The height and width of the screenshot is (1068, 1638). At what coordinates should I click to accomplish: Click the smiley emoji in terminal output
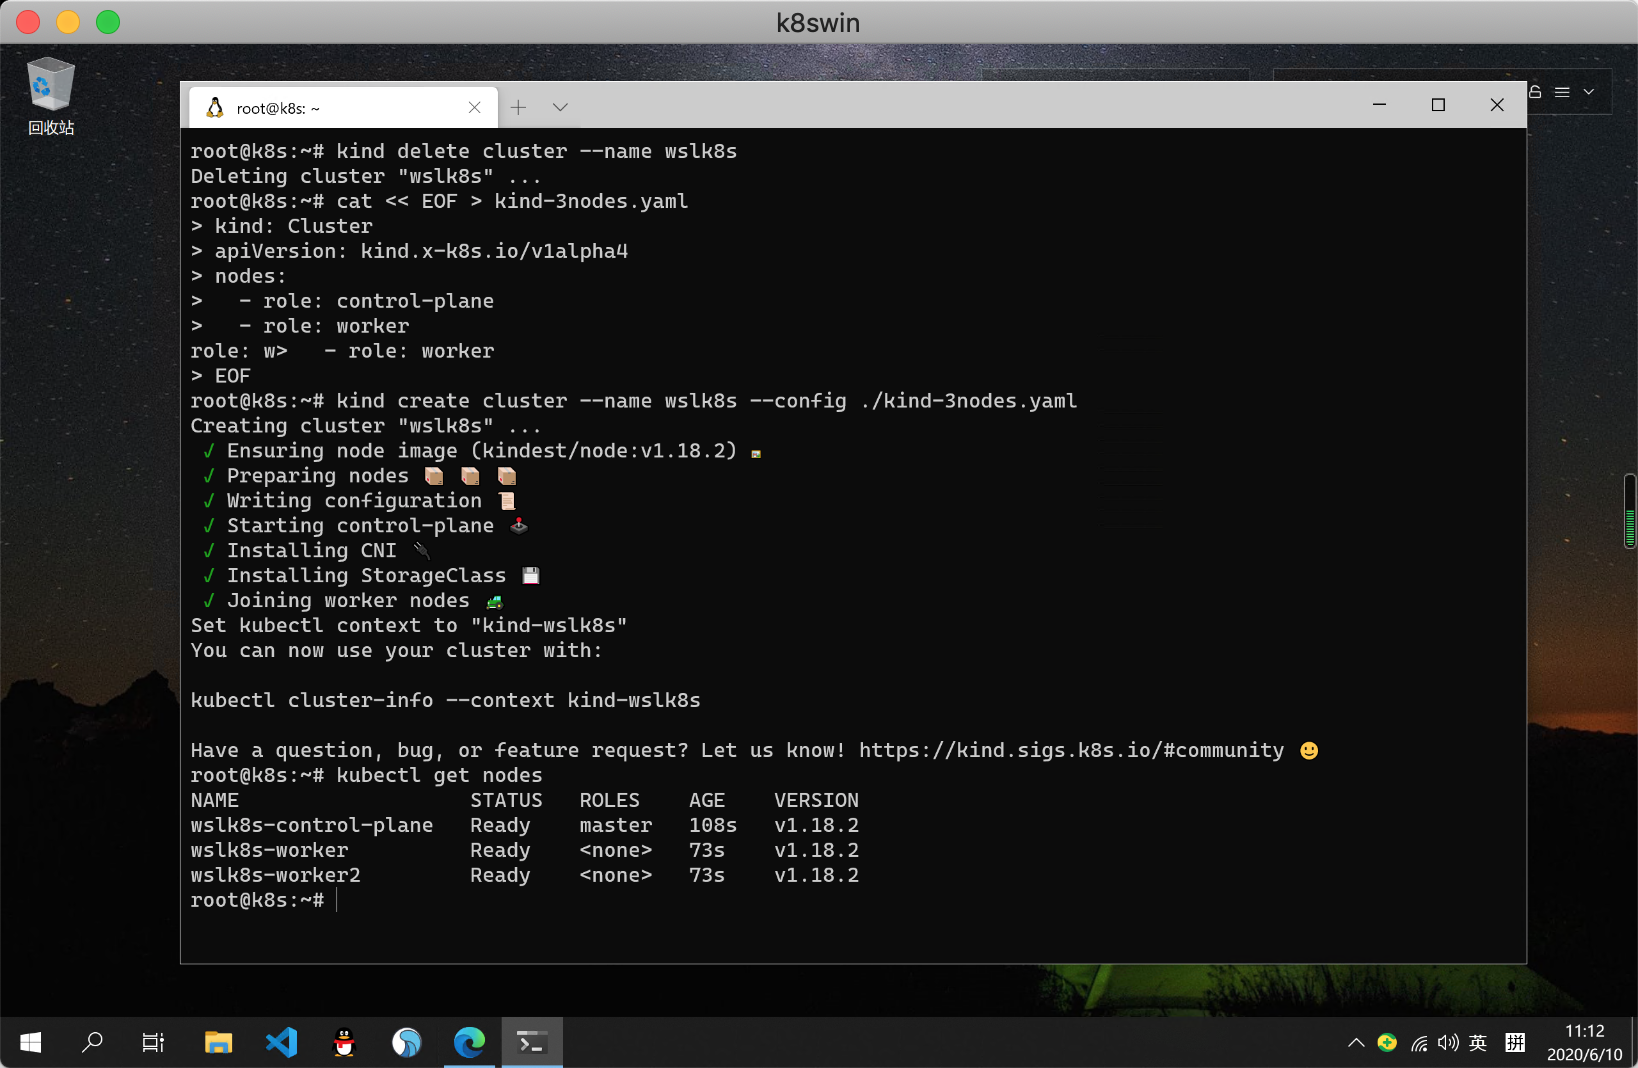tap(1309, 750)
